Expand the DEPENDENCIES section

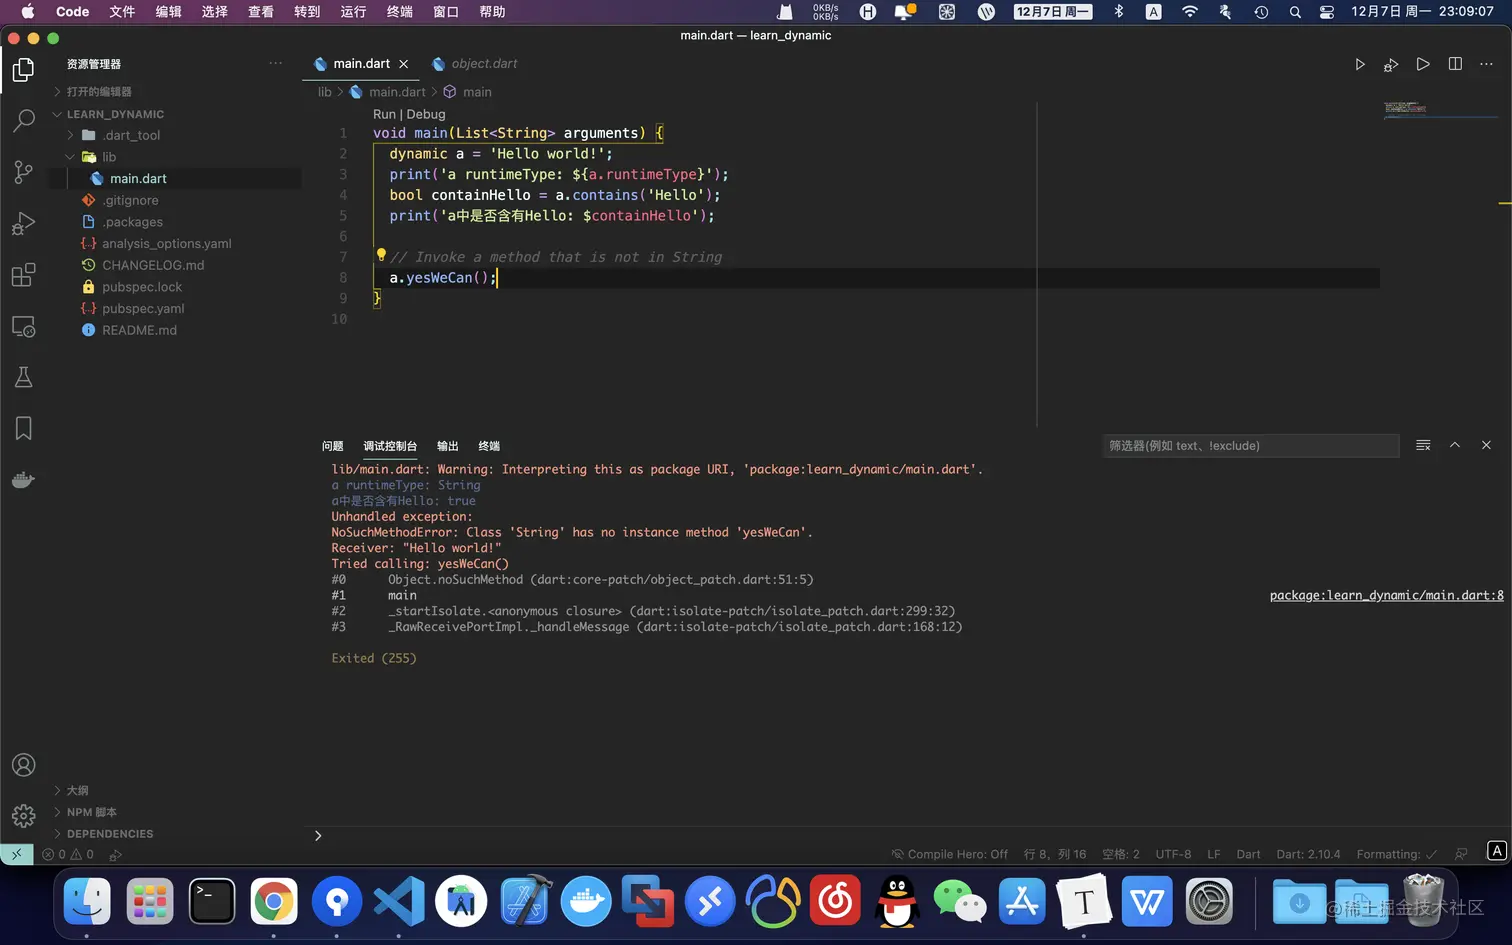(x=110, y=834)
